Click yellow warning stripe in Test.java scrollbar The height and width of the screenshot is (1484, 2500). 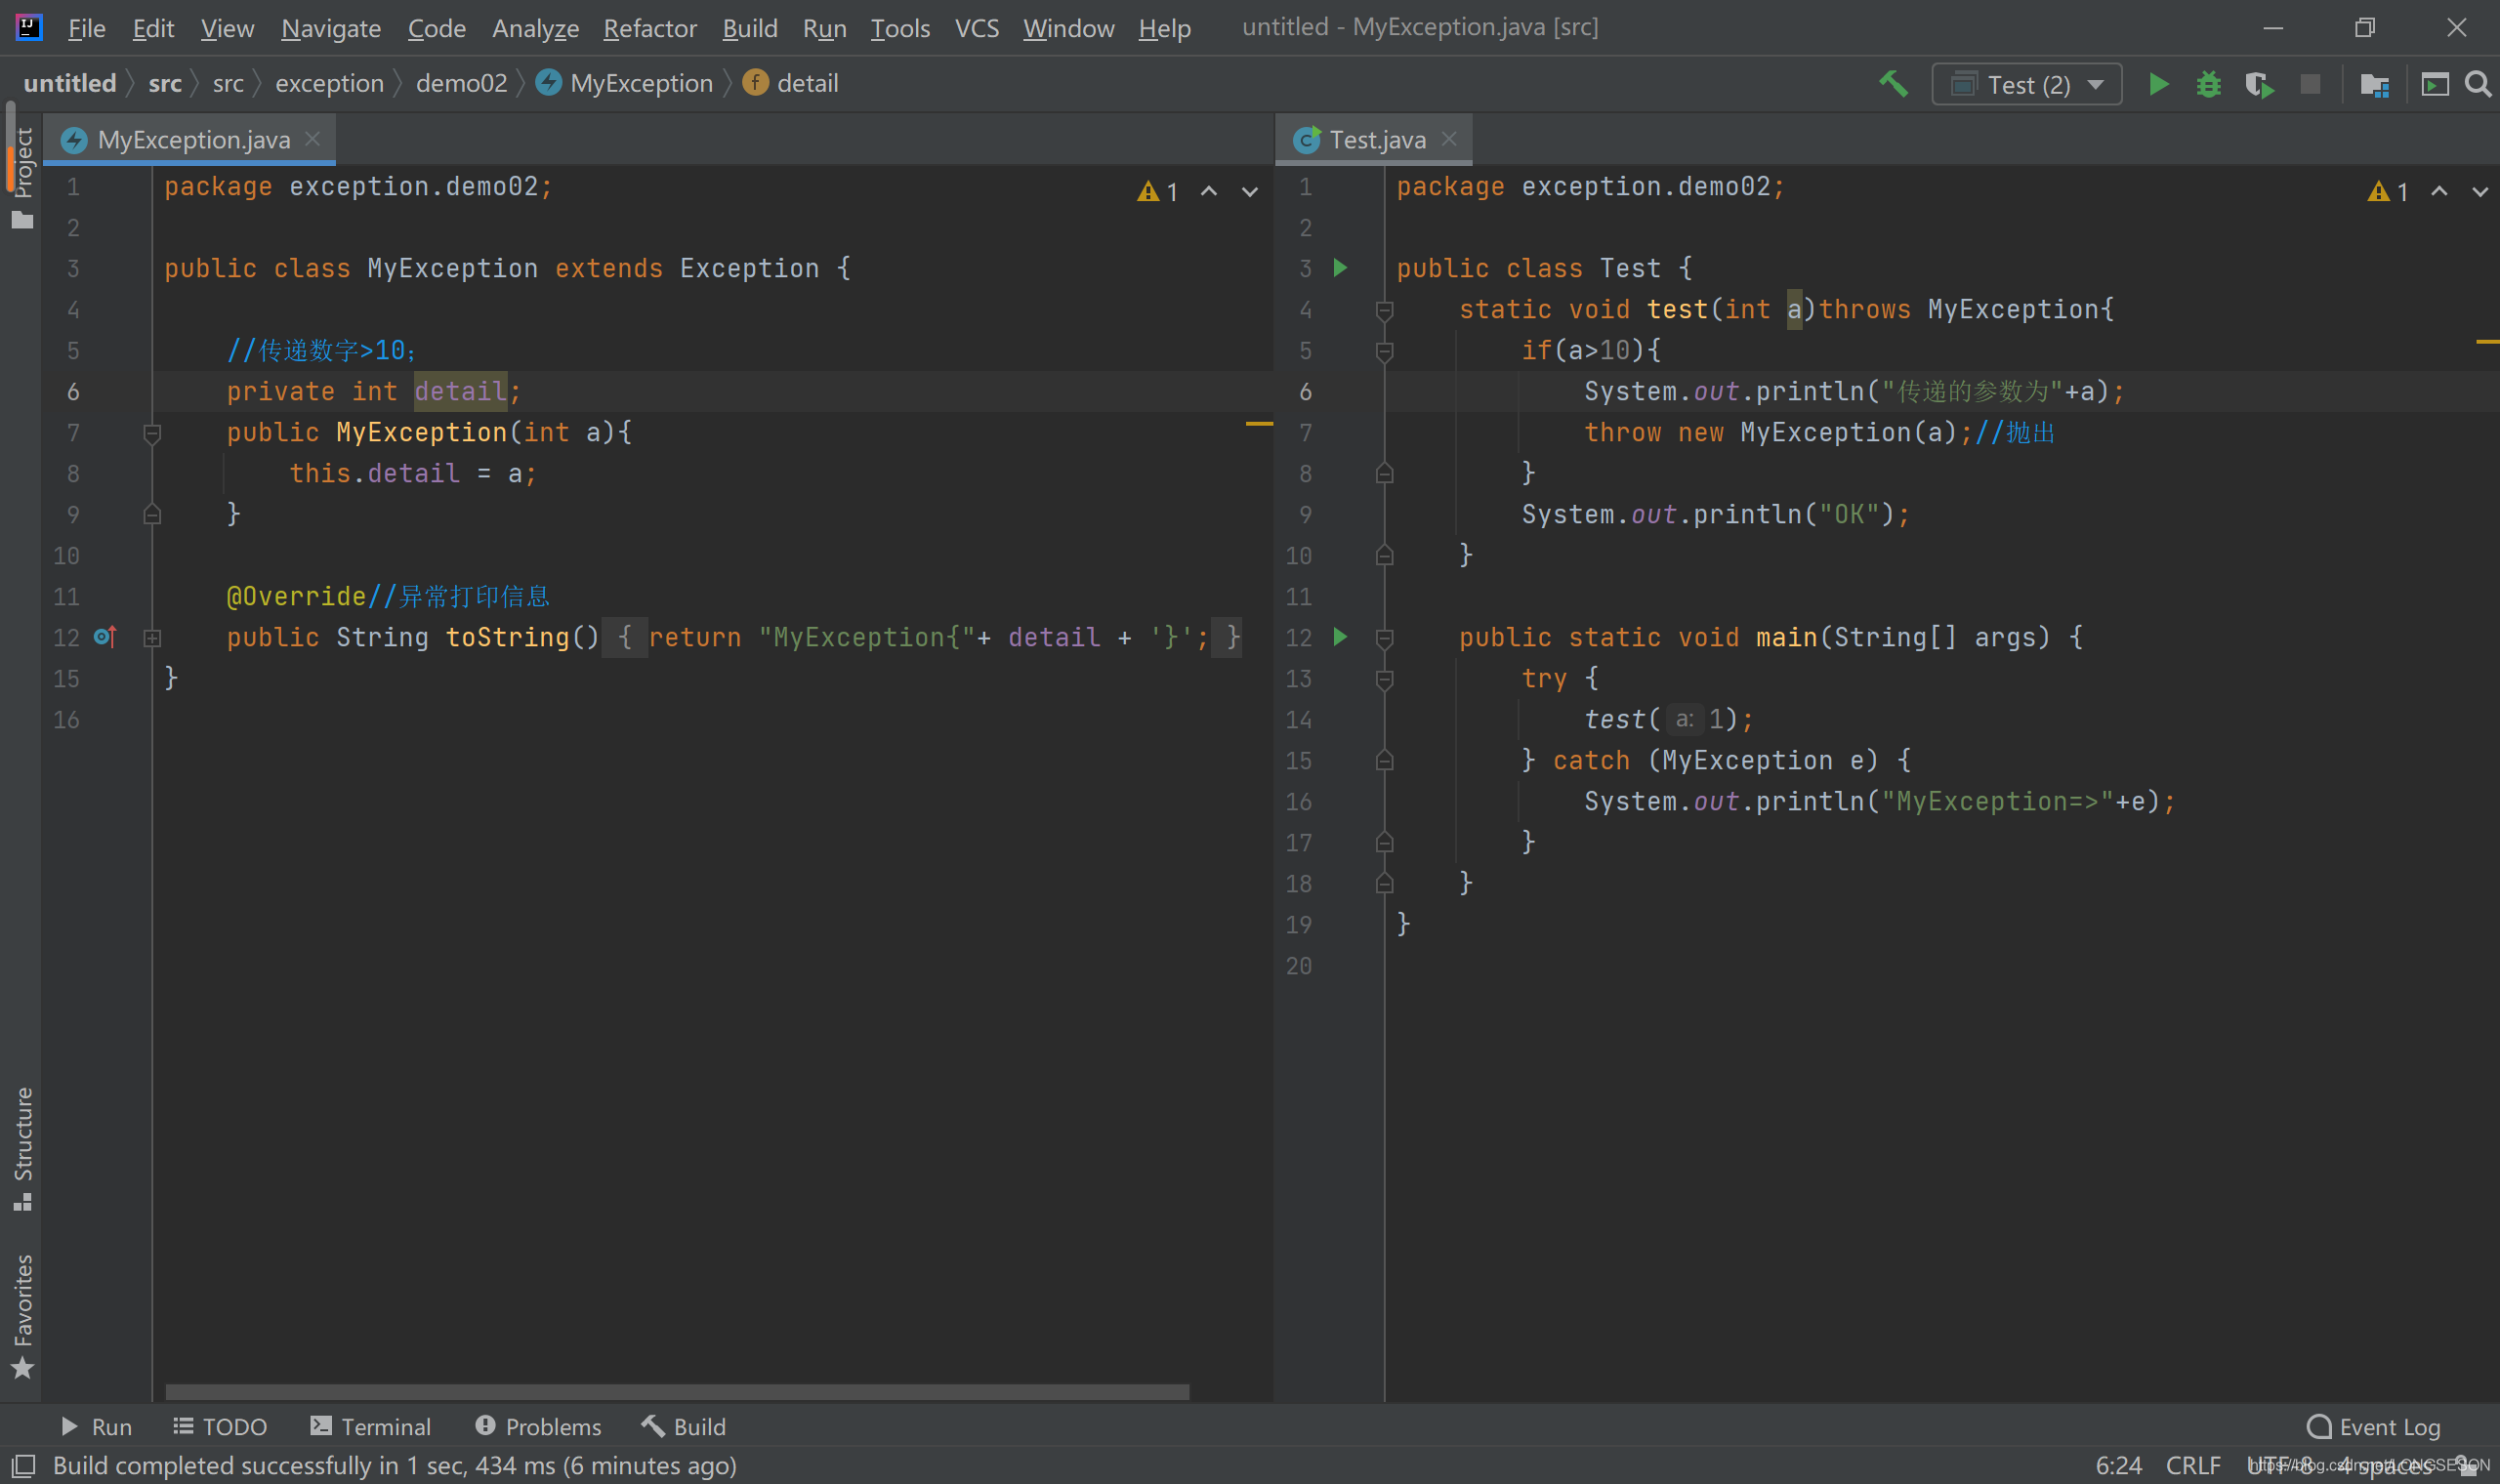tap(2487, 342)
